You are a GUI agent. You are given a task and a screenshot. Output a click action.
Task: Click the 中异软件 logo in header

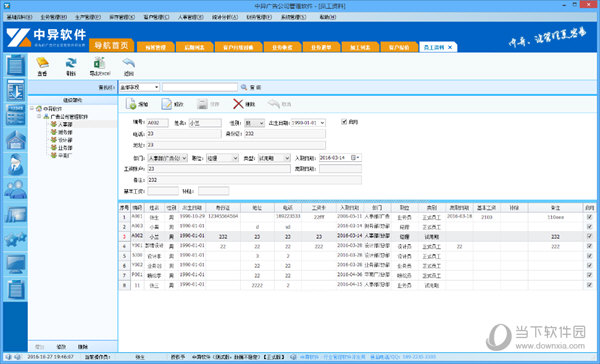46,37
